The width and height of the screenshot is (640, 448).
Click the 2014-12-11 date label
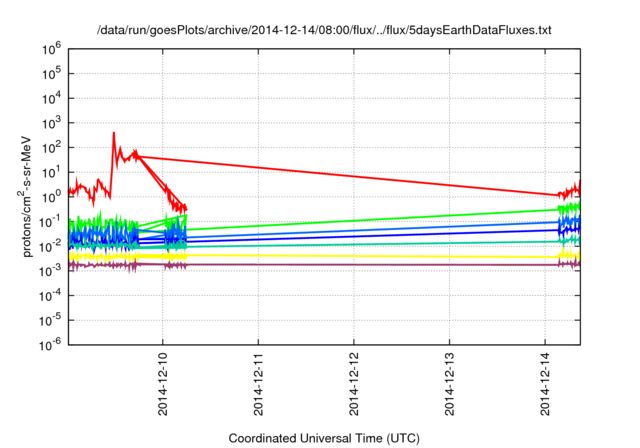(x=258, y=384)
